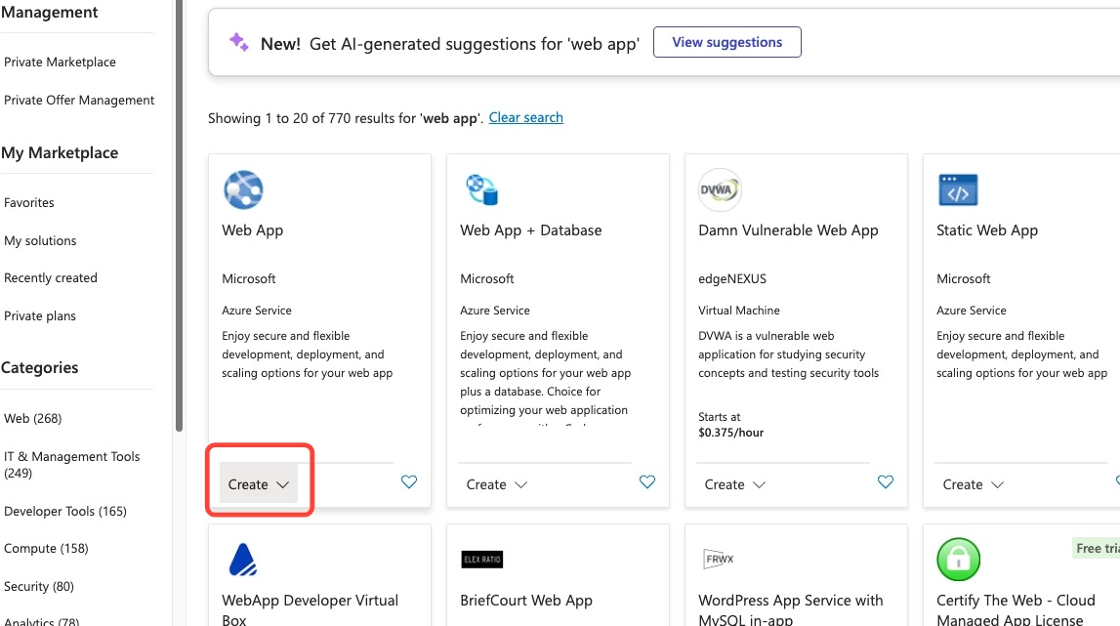
Task: Filter by Web (268) category
Action: pos(33,419)
